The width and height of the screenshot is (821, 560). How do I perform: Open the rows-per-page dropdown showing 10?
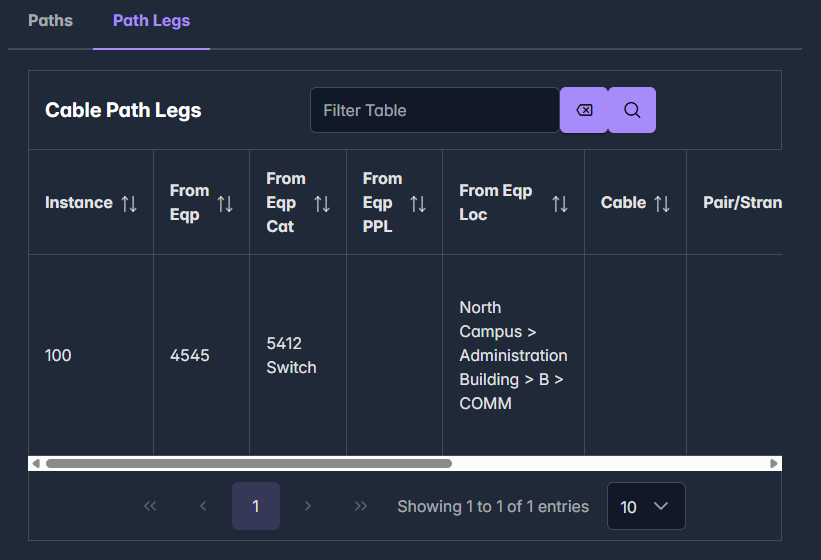645,506
